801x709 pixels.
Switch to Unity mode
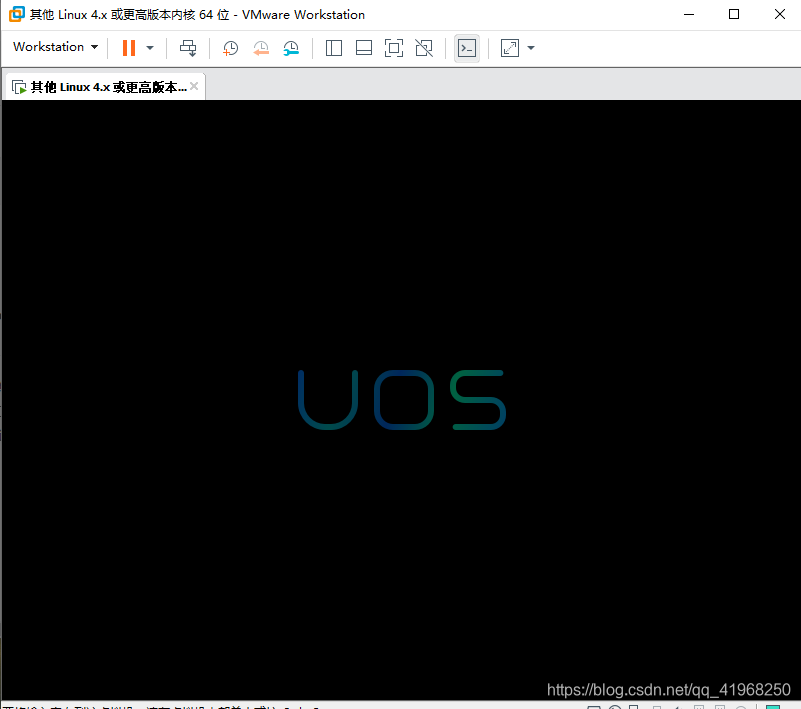click(424, 48)
